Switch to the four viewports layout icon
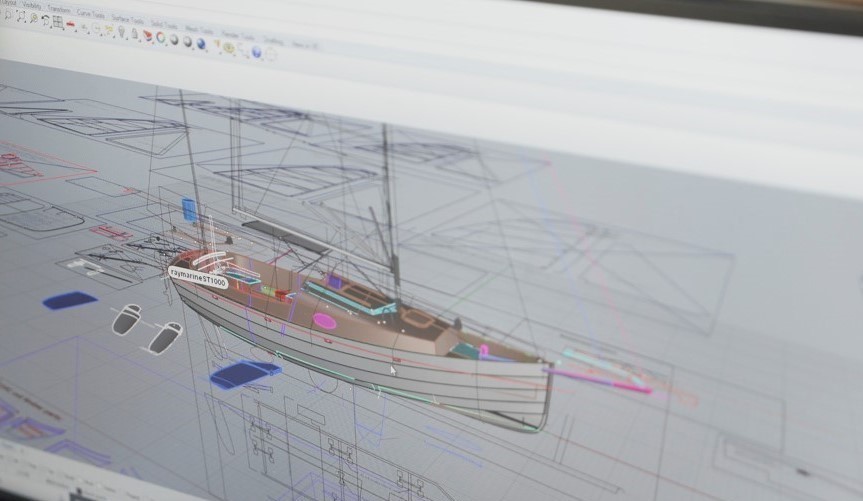 [x=58, y=23]
